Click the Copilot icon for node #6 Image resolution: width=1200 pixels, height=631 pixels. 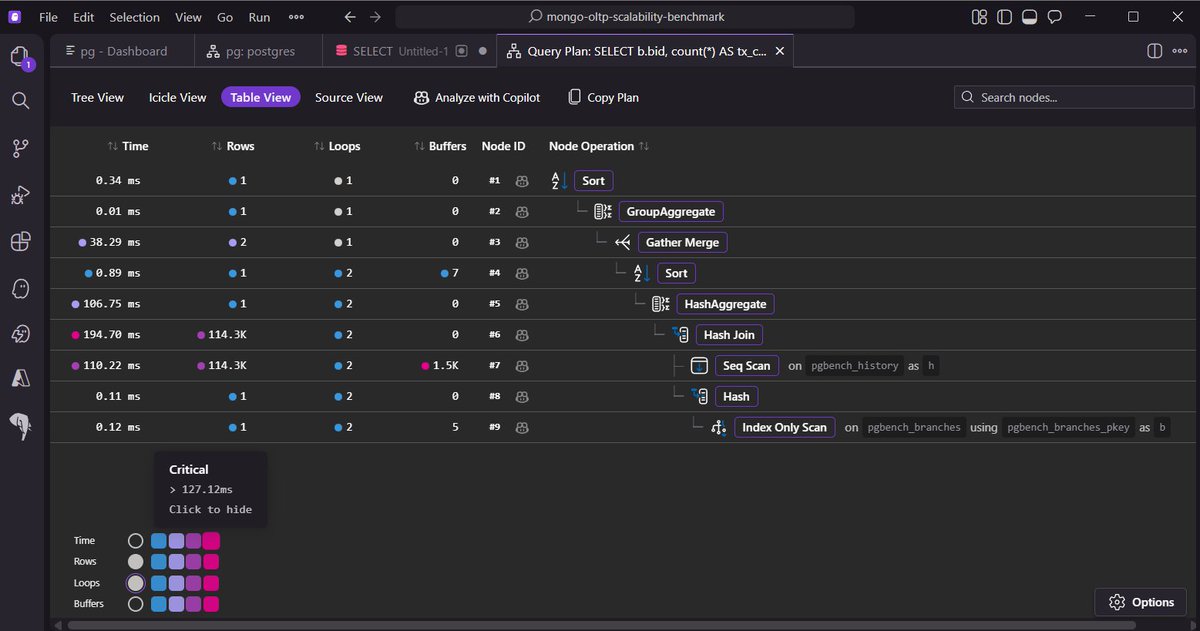coord(522,335)
